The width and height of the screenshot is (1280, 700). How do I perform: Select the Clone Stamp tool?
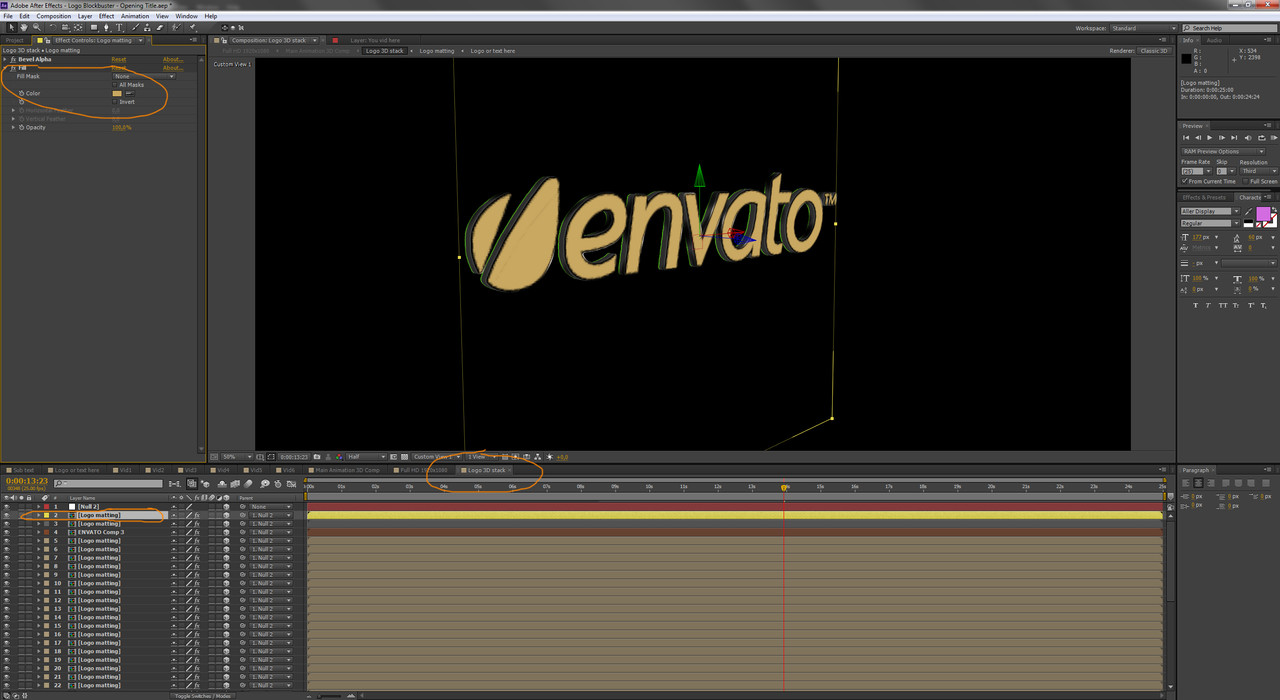147,27
